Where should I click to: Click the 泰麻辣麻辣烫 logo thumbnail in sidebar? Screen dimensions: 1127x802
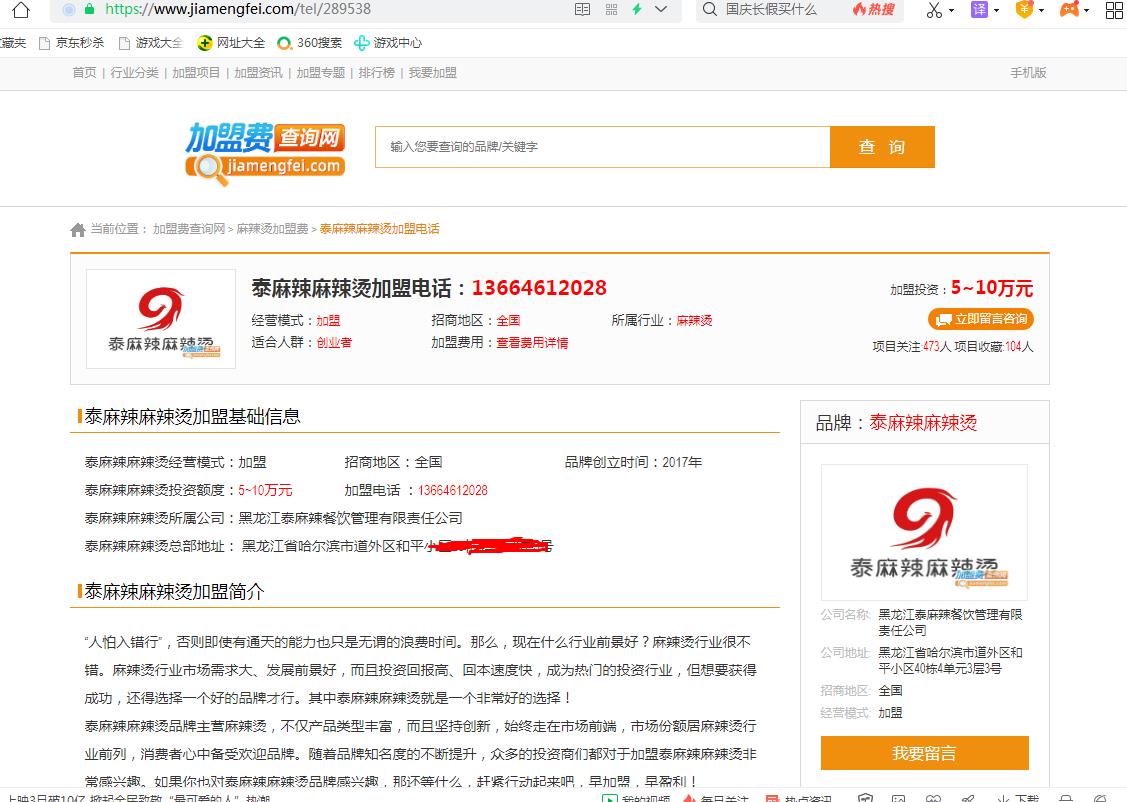pos(924,531)
